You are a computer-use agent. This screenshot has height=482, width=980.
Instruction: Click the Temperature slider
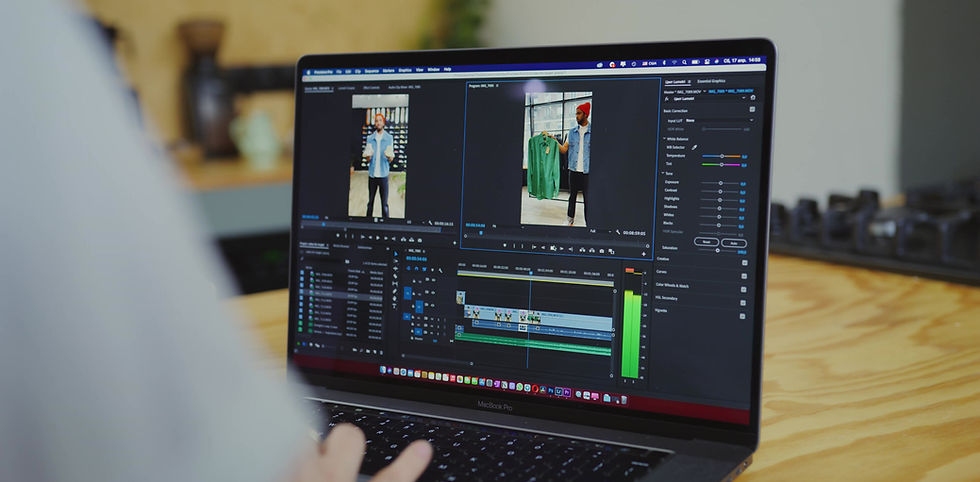tap(721, 156)
